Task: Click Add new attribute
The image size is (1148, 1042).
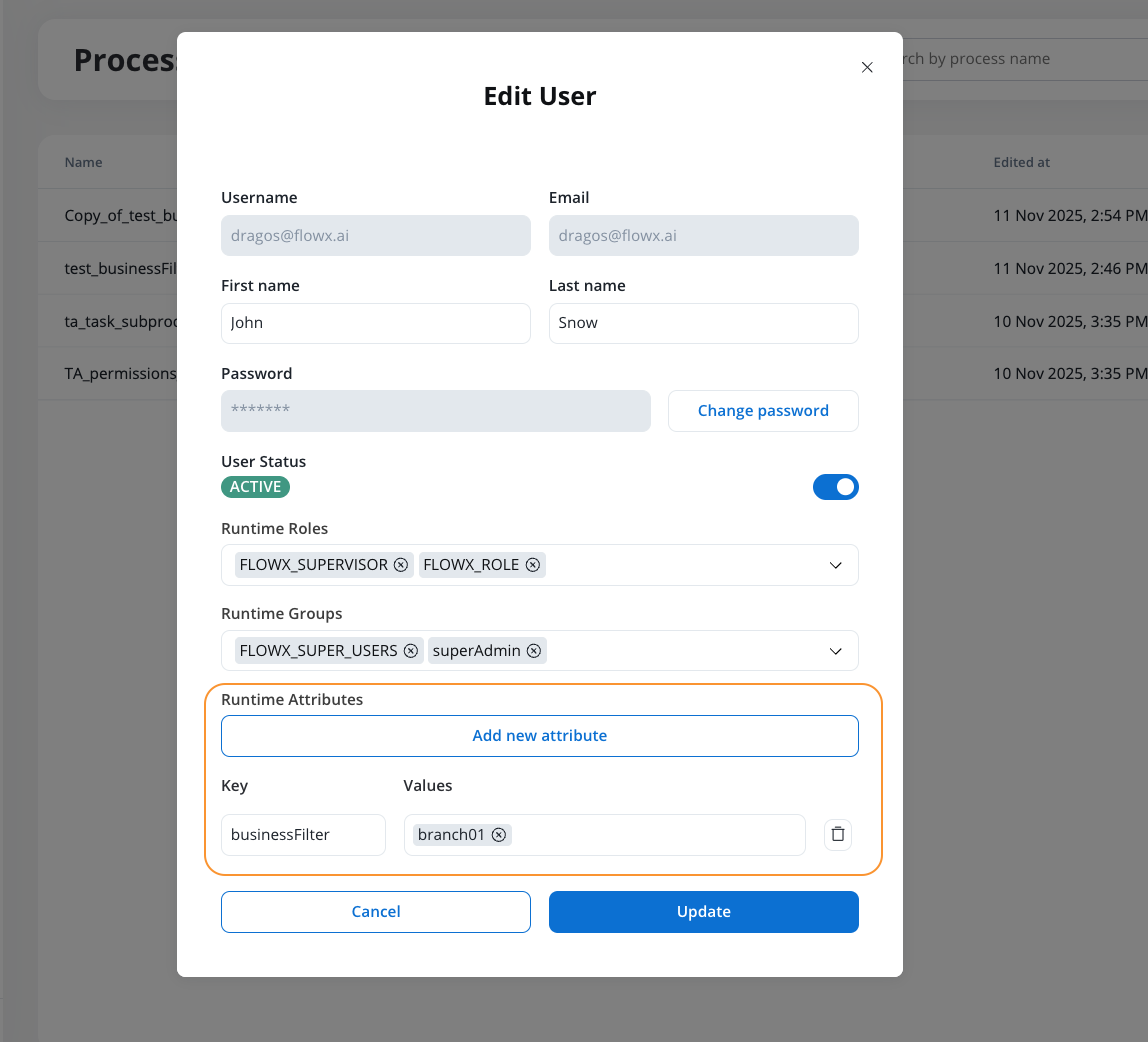Action: click(x=539, y=735)
